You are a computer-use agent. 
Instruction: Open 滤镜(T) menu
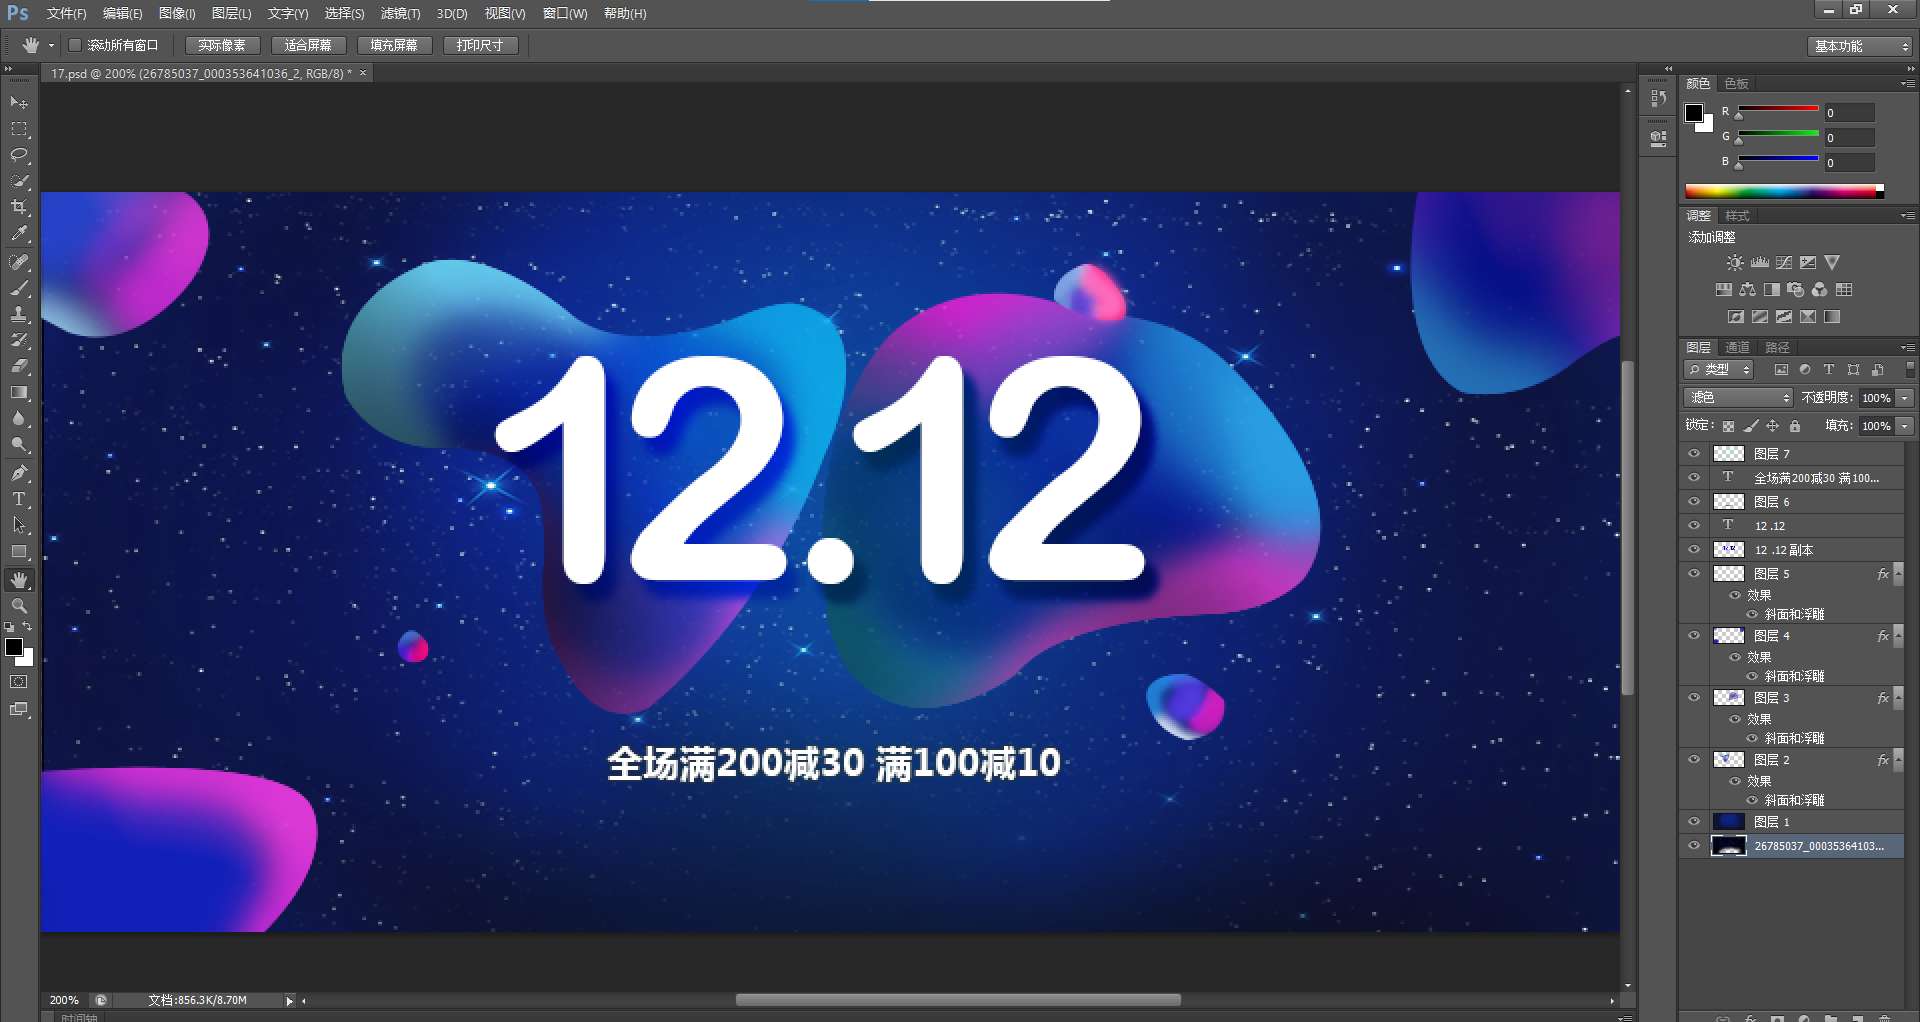coord(400,14)
